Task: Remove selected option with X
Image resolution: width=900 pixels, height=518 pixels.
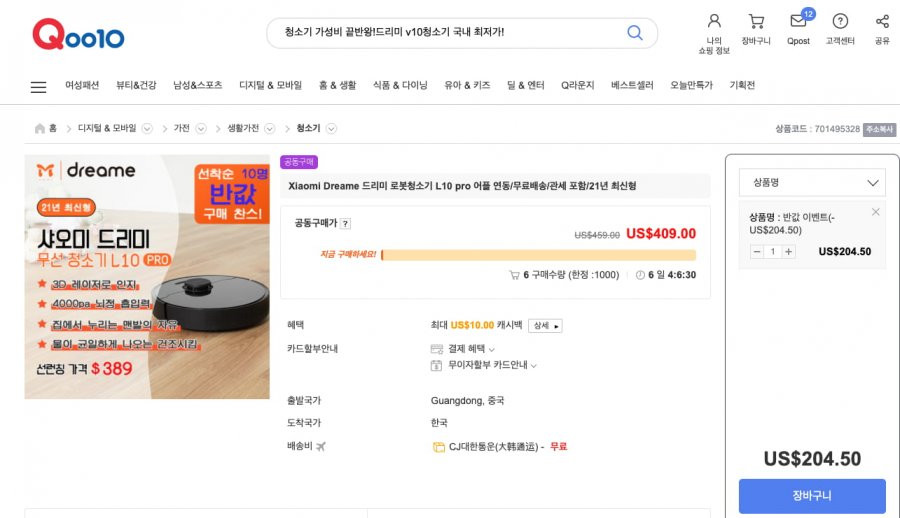Action: click(875, 212)
